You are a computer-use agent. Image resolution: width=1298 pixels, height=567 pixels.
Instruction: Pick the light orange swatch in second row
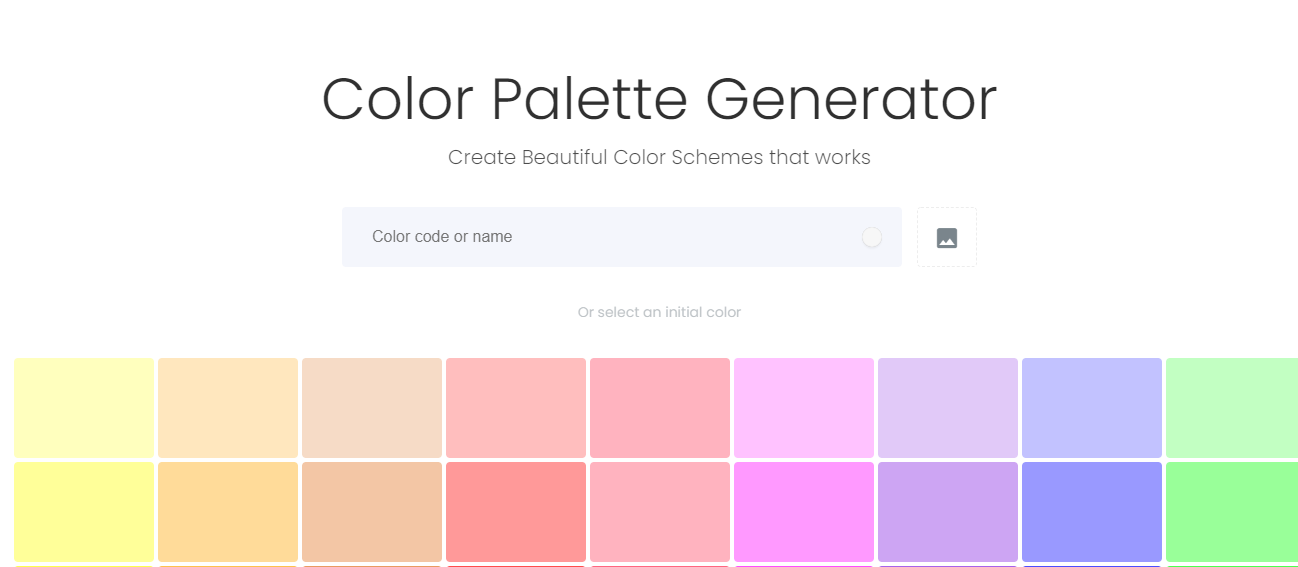228,511
